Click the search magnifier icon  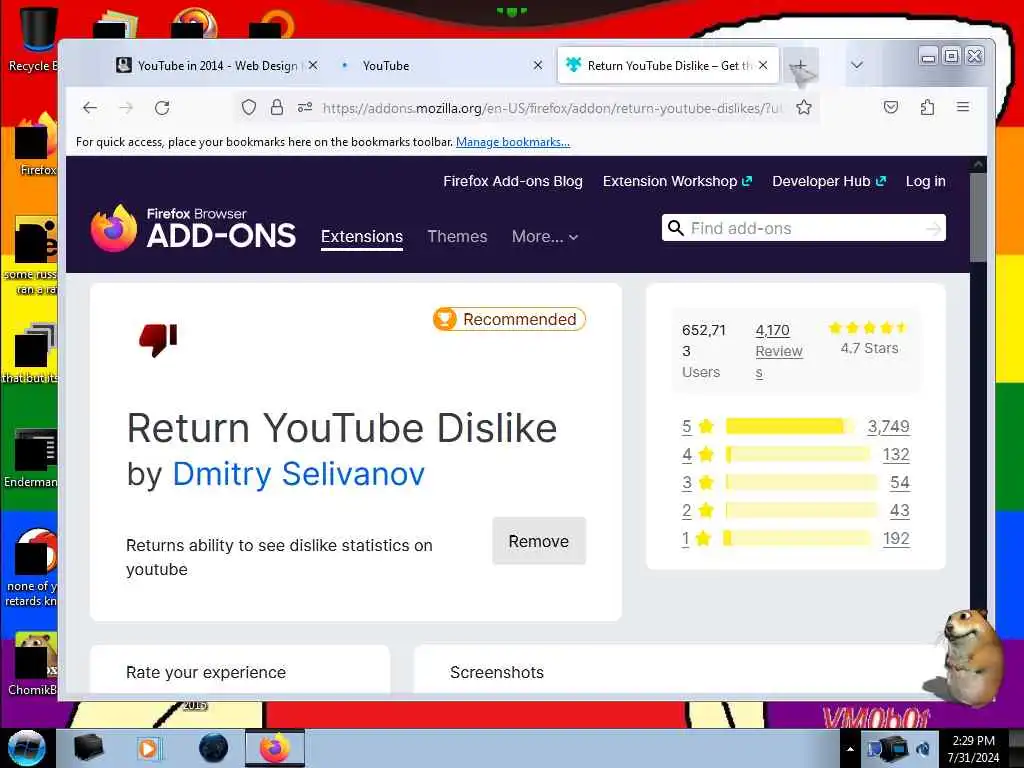tap(676, 228)
